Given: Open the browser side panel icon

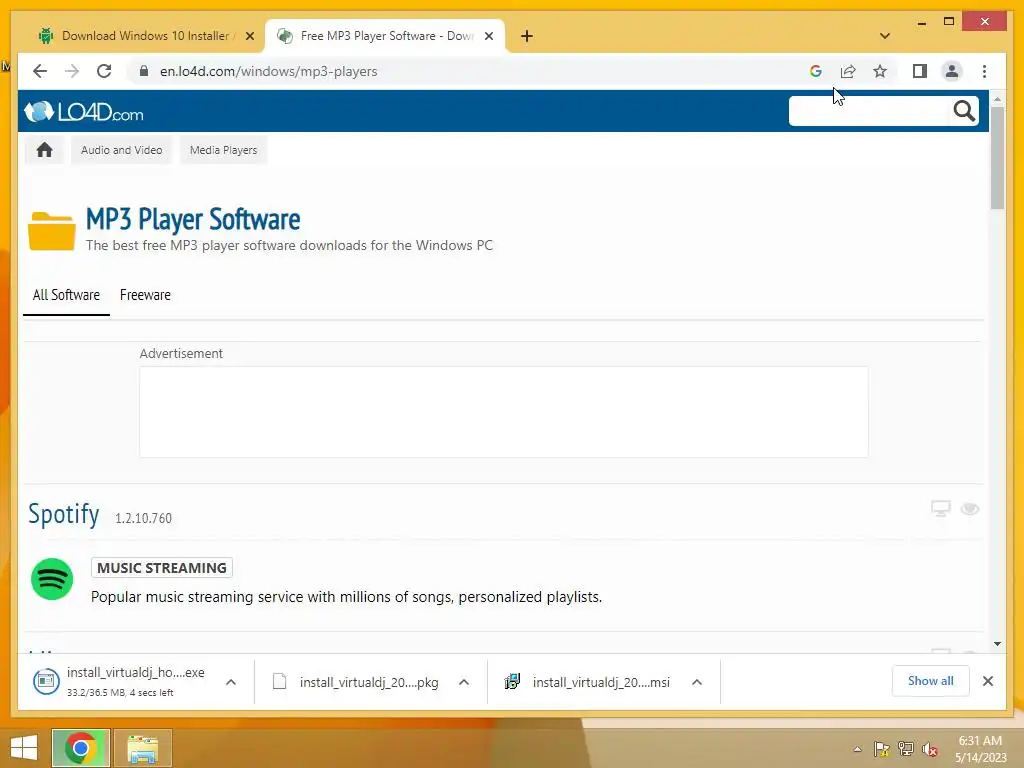Looking at the screenshot, I should (x=920, y=71).
